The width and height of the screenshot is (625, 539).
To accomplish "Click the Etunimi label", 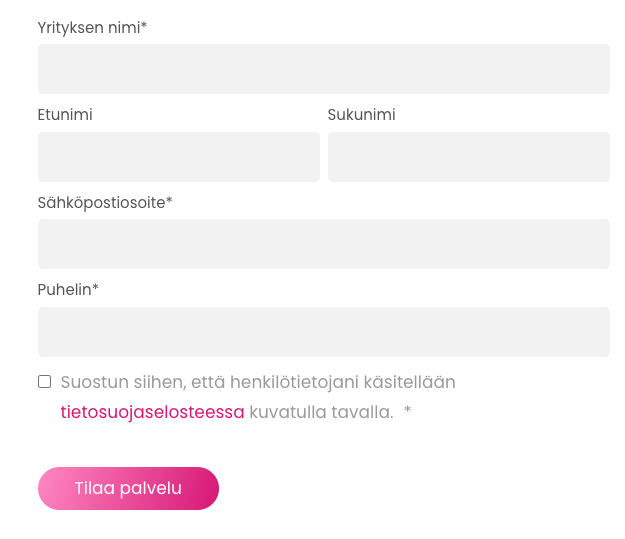I will (65, 115).
